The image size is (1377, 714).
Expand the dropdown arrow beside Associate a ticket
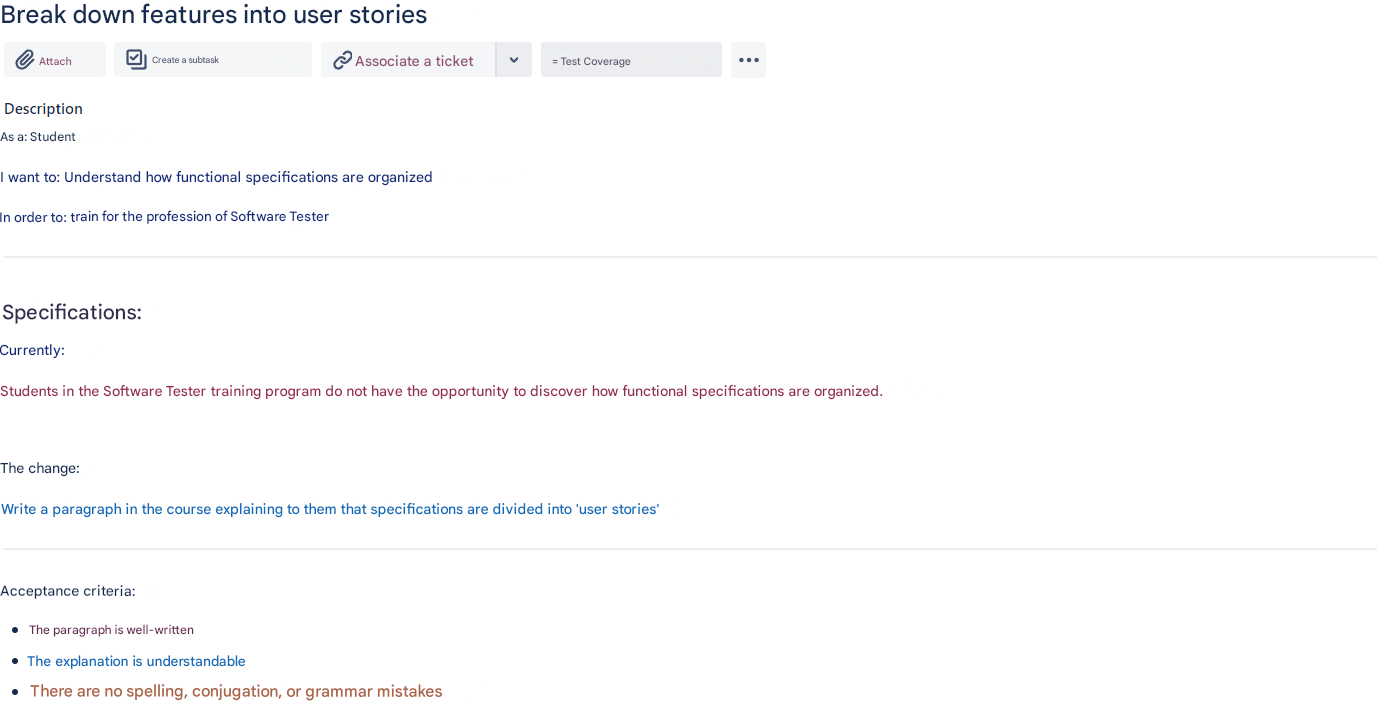point(514,60)
